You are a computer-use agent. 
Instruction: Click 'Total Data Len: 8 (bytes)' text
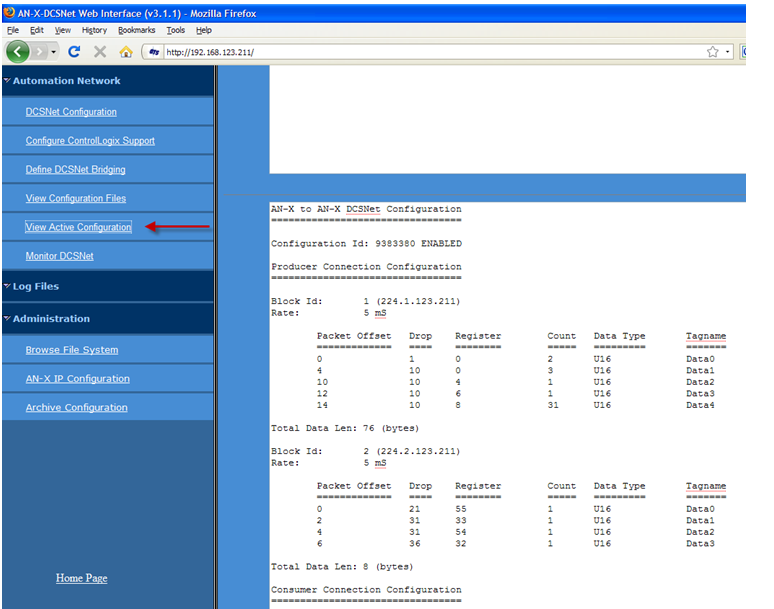[342, 567]
